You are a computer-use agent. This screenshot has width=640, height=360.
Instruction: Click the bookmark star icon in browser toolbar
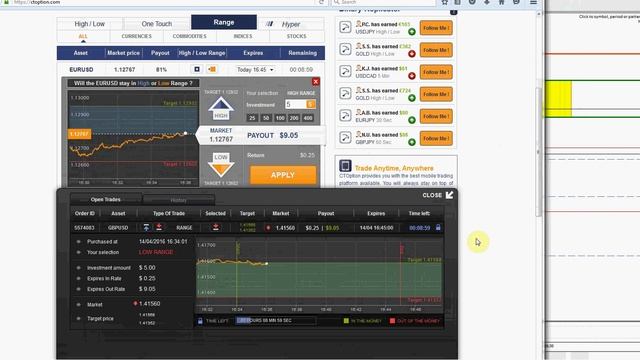pyautogui.click(x=444, y=2)
